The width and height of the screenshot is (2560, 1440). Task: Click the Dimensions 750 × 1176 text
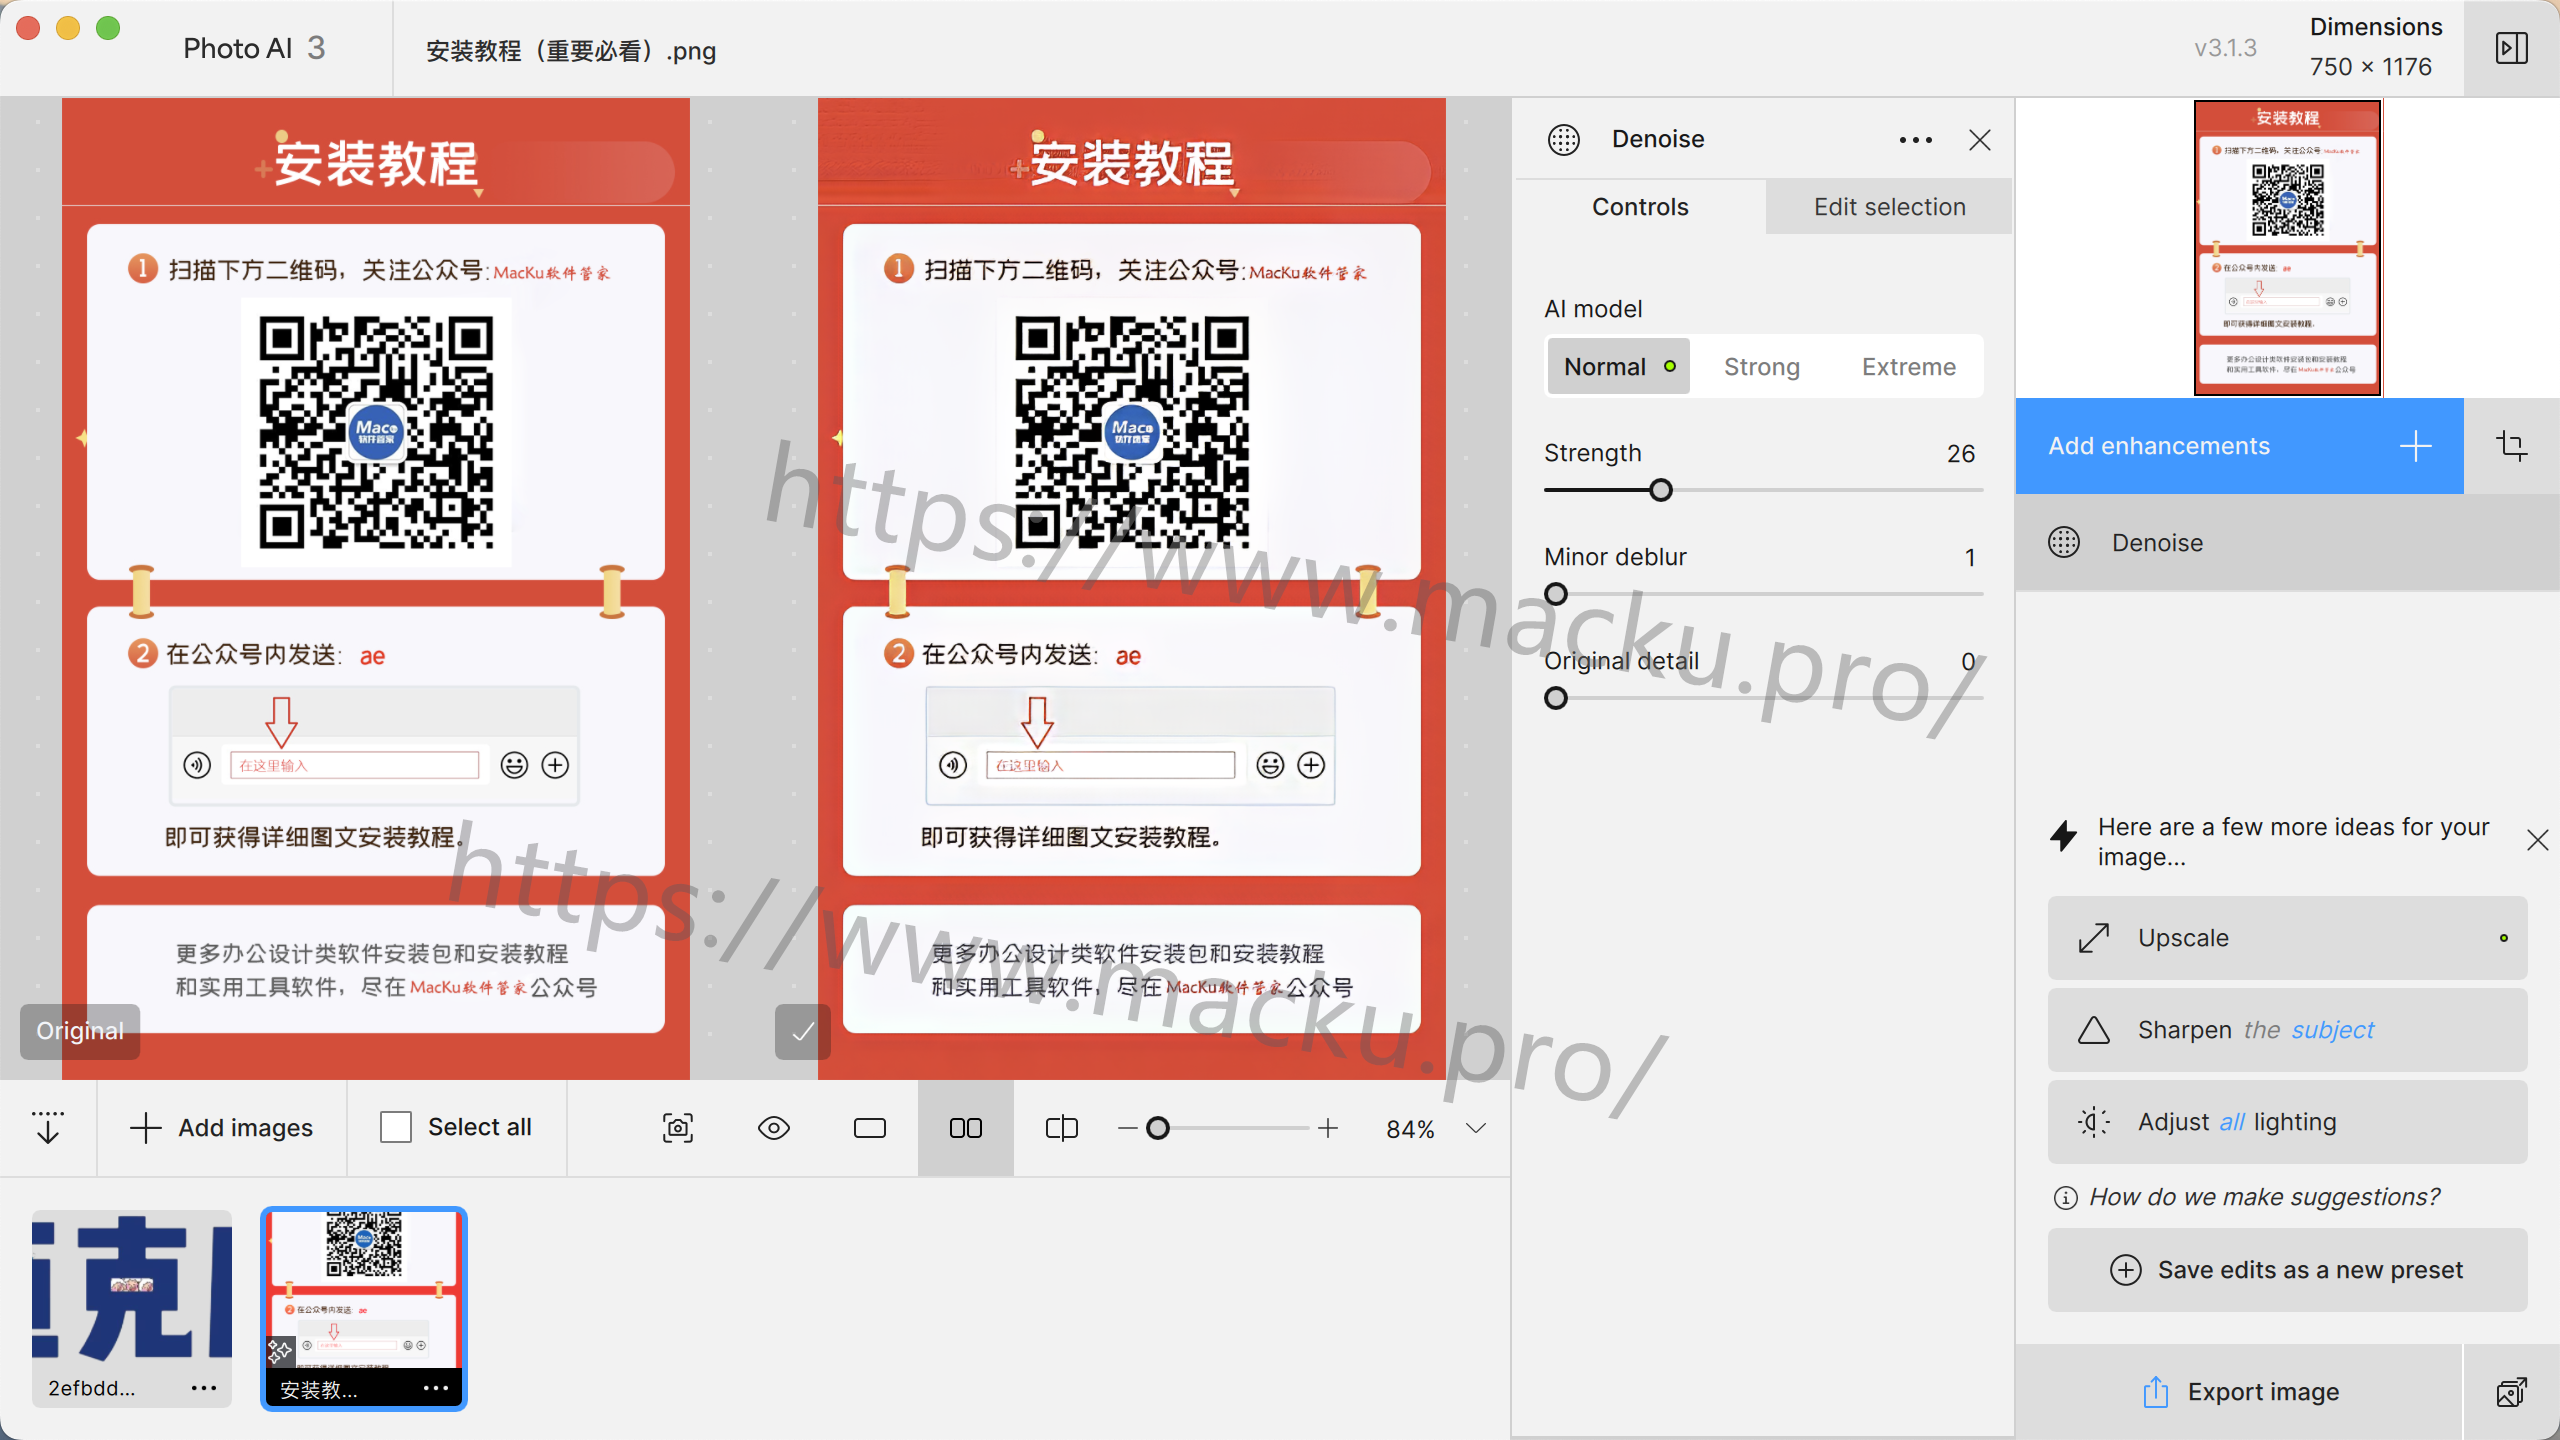pos(2376,47)
